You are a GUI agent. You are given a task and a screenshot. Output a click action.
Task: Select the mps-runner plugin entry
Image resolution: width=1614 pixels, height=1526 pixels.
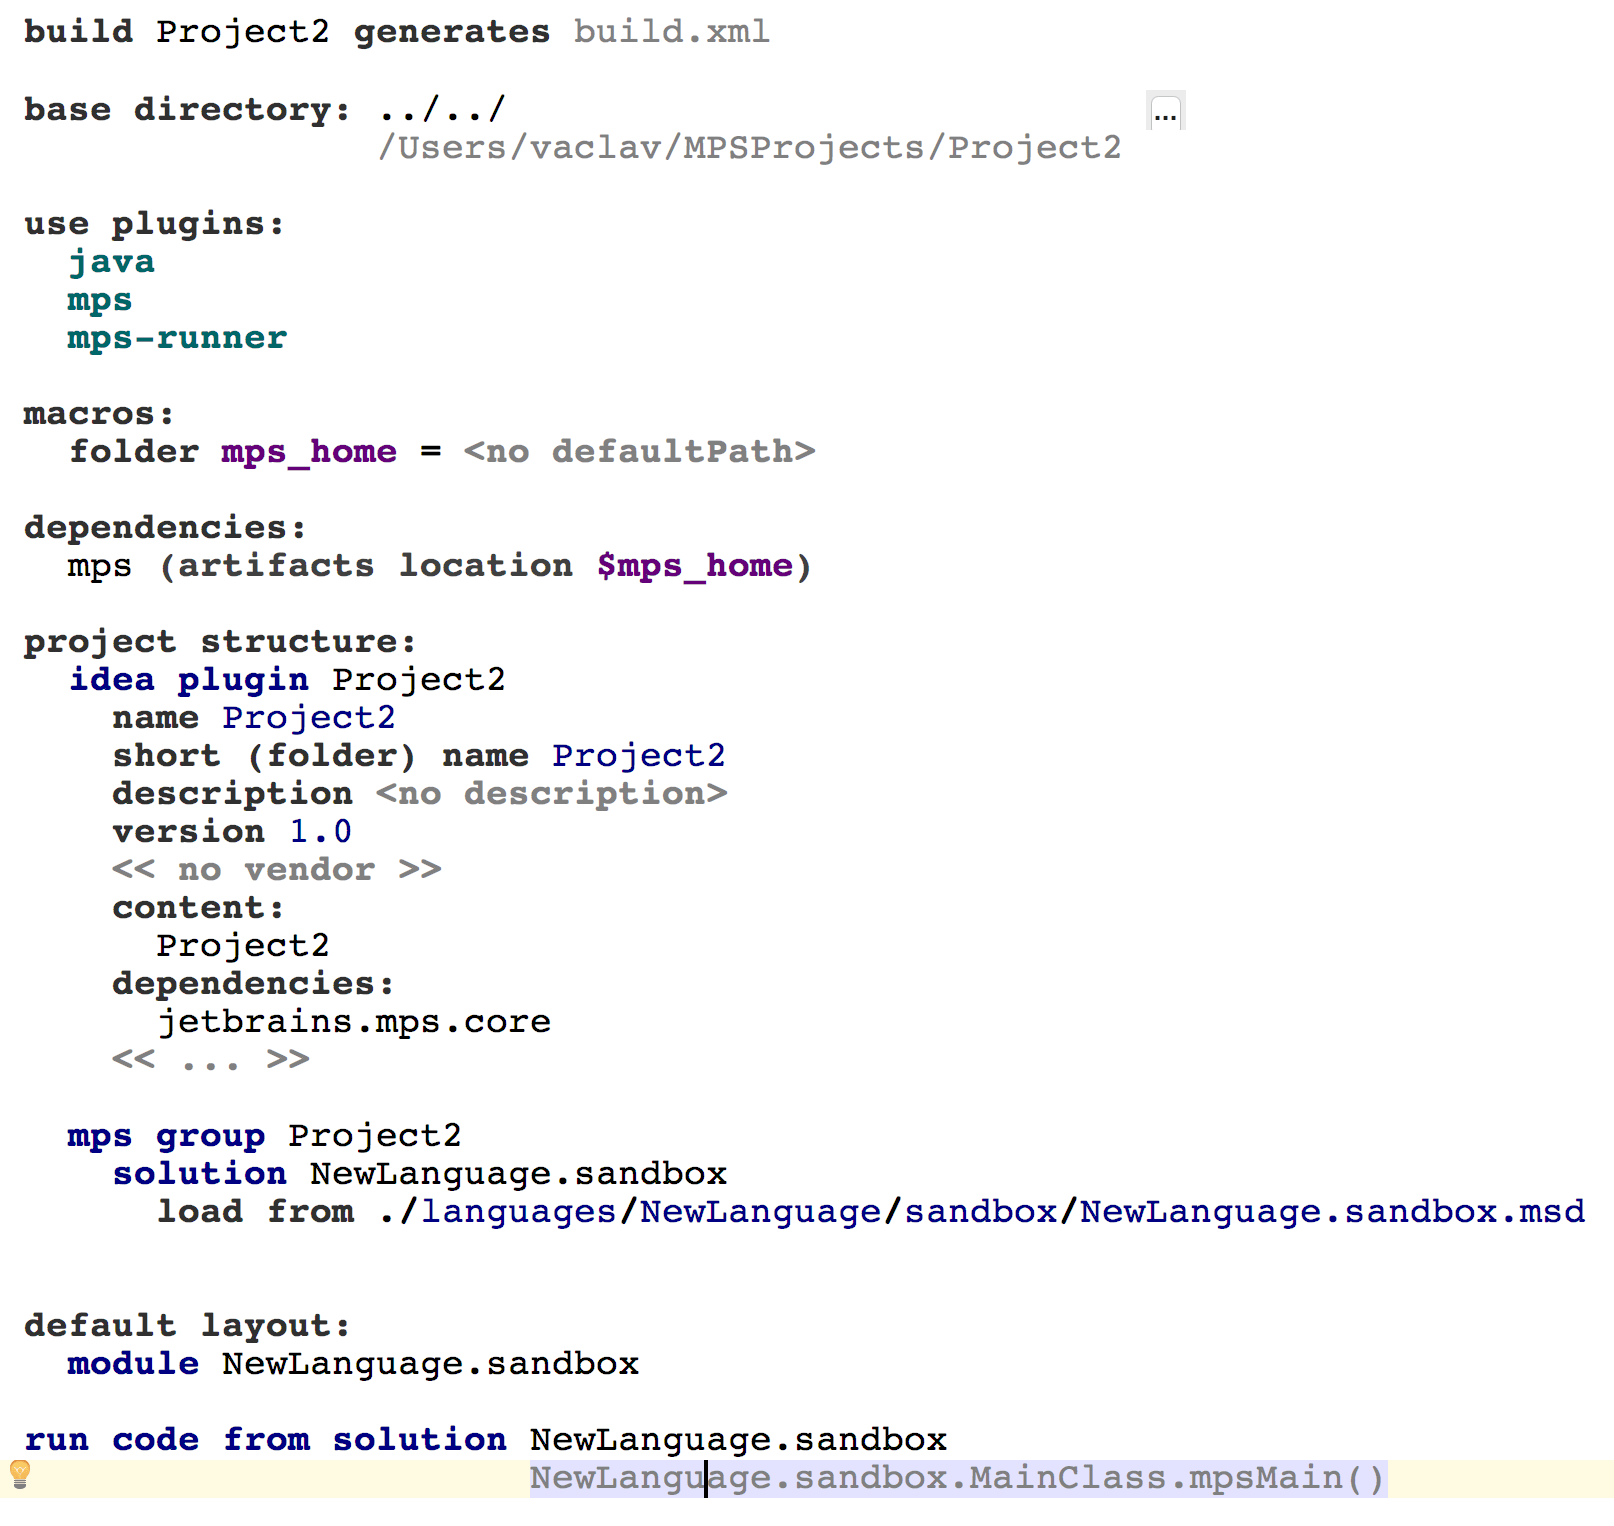point(177,338)
